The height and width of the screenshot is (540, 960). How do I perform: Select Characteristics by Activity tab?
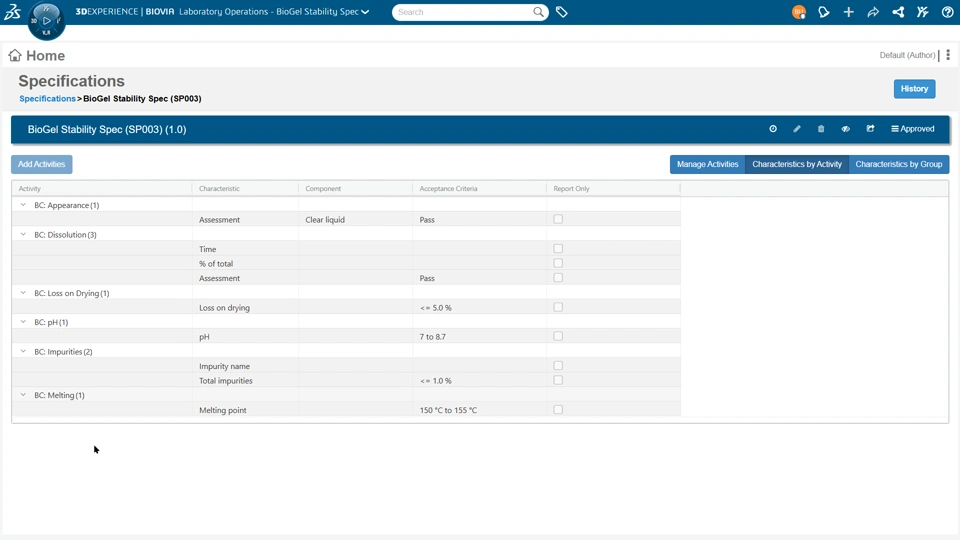pos(797,164)
